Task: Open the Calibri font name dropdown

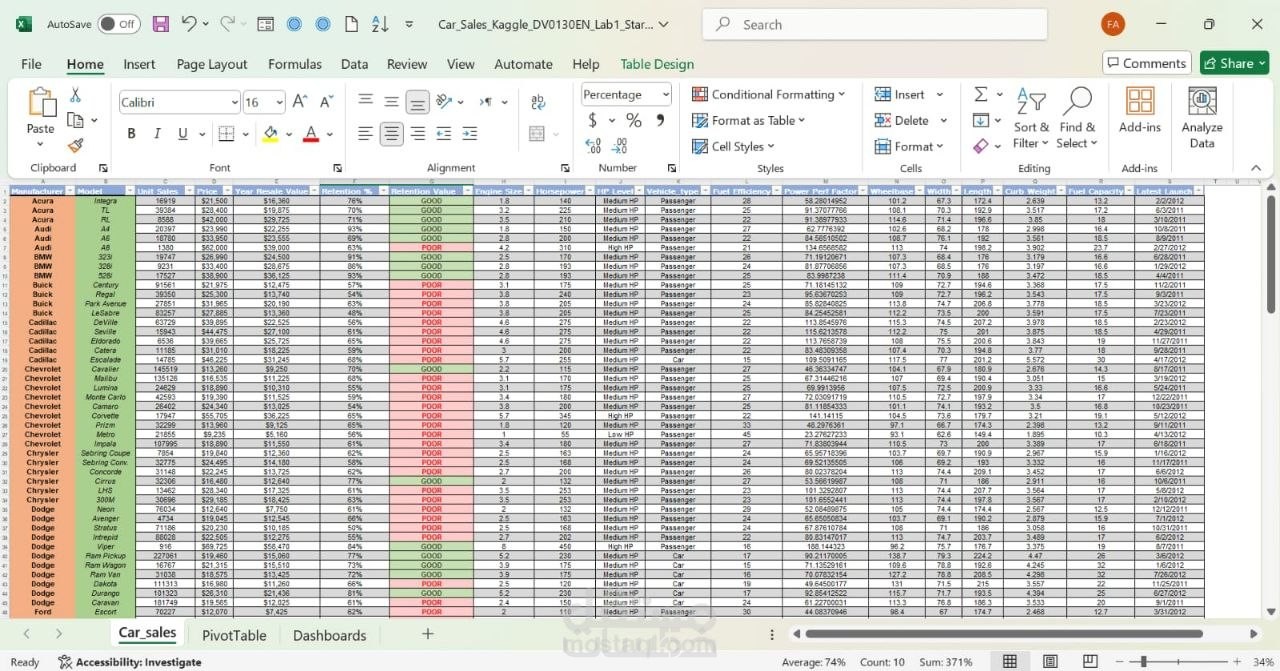Action: [235, 102]
